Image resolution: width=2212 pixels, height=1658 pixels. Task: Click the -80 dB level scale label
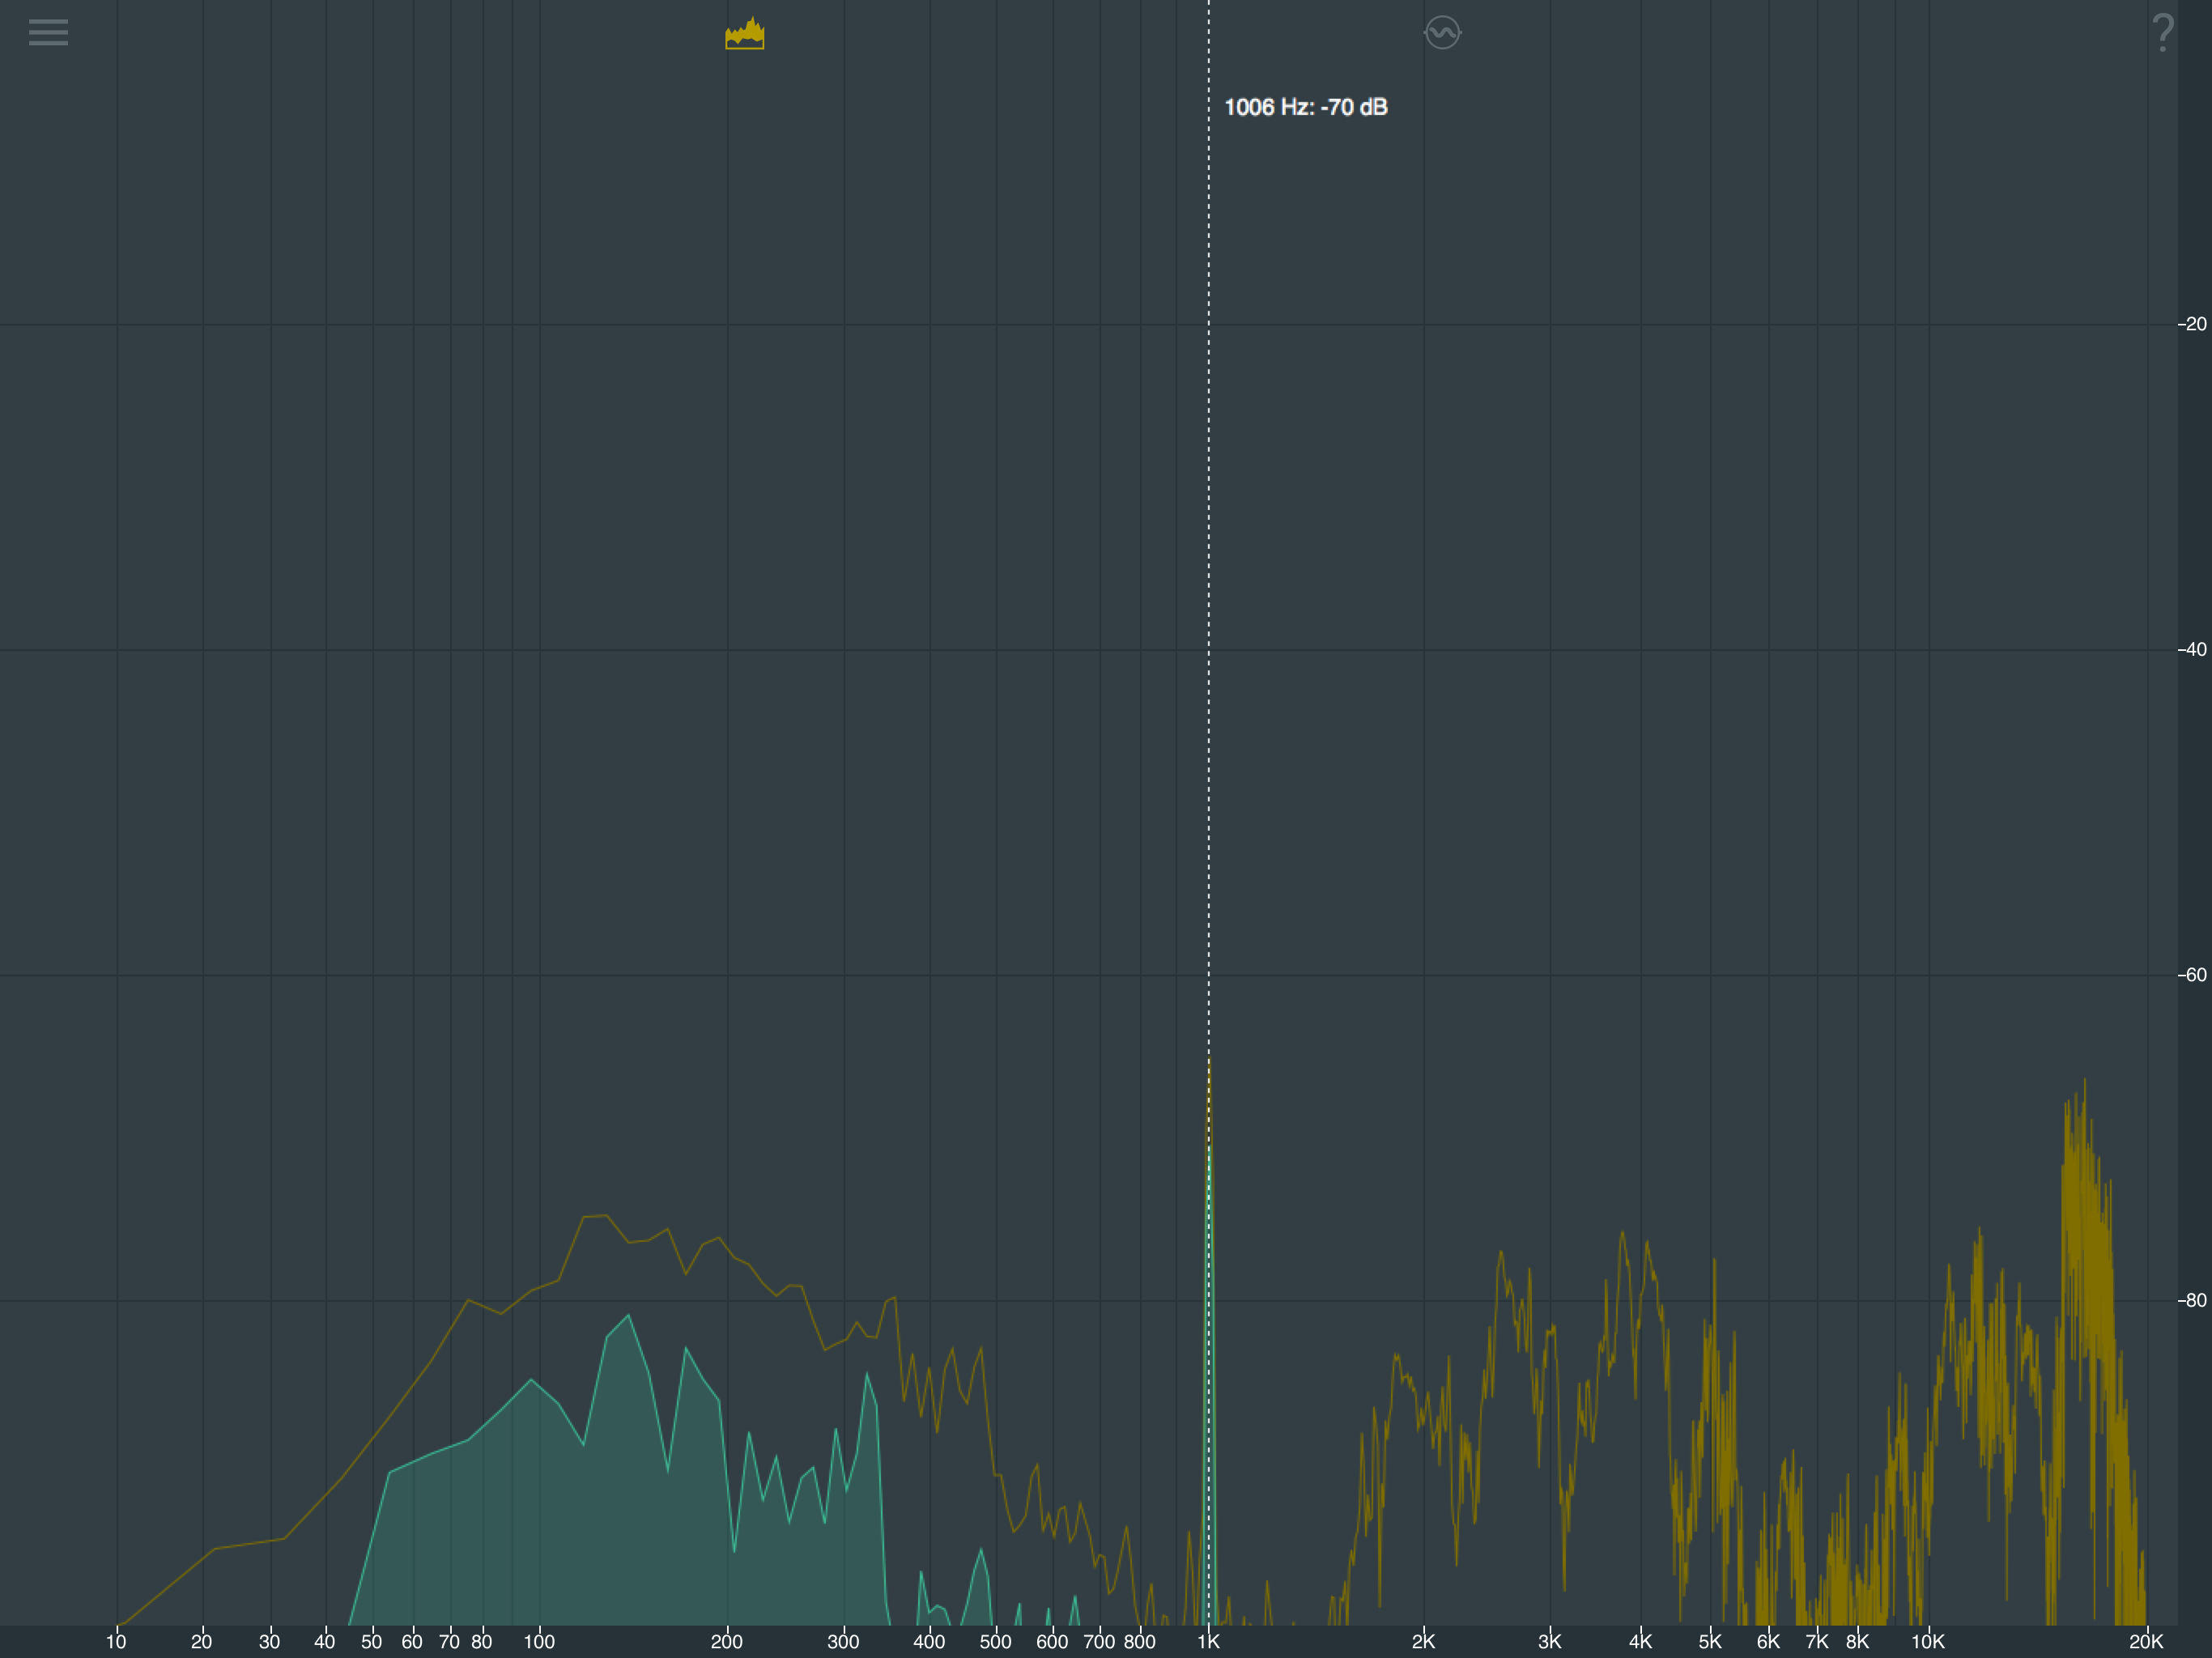[2192, 1300]
